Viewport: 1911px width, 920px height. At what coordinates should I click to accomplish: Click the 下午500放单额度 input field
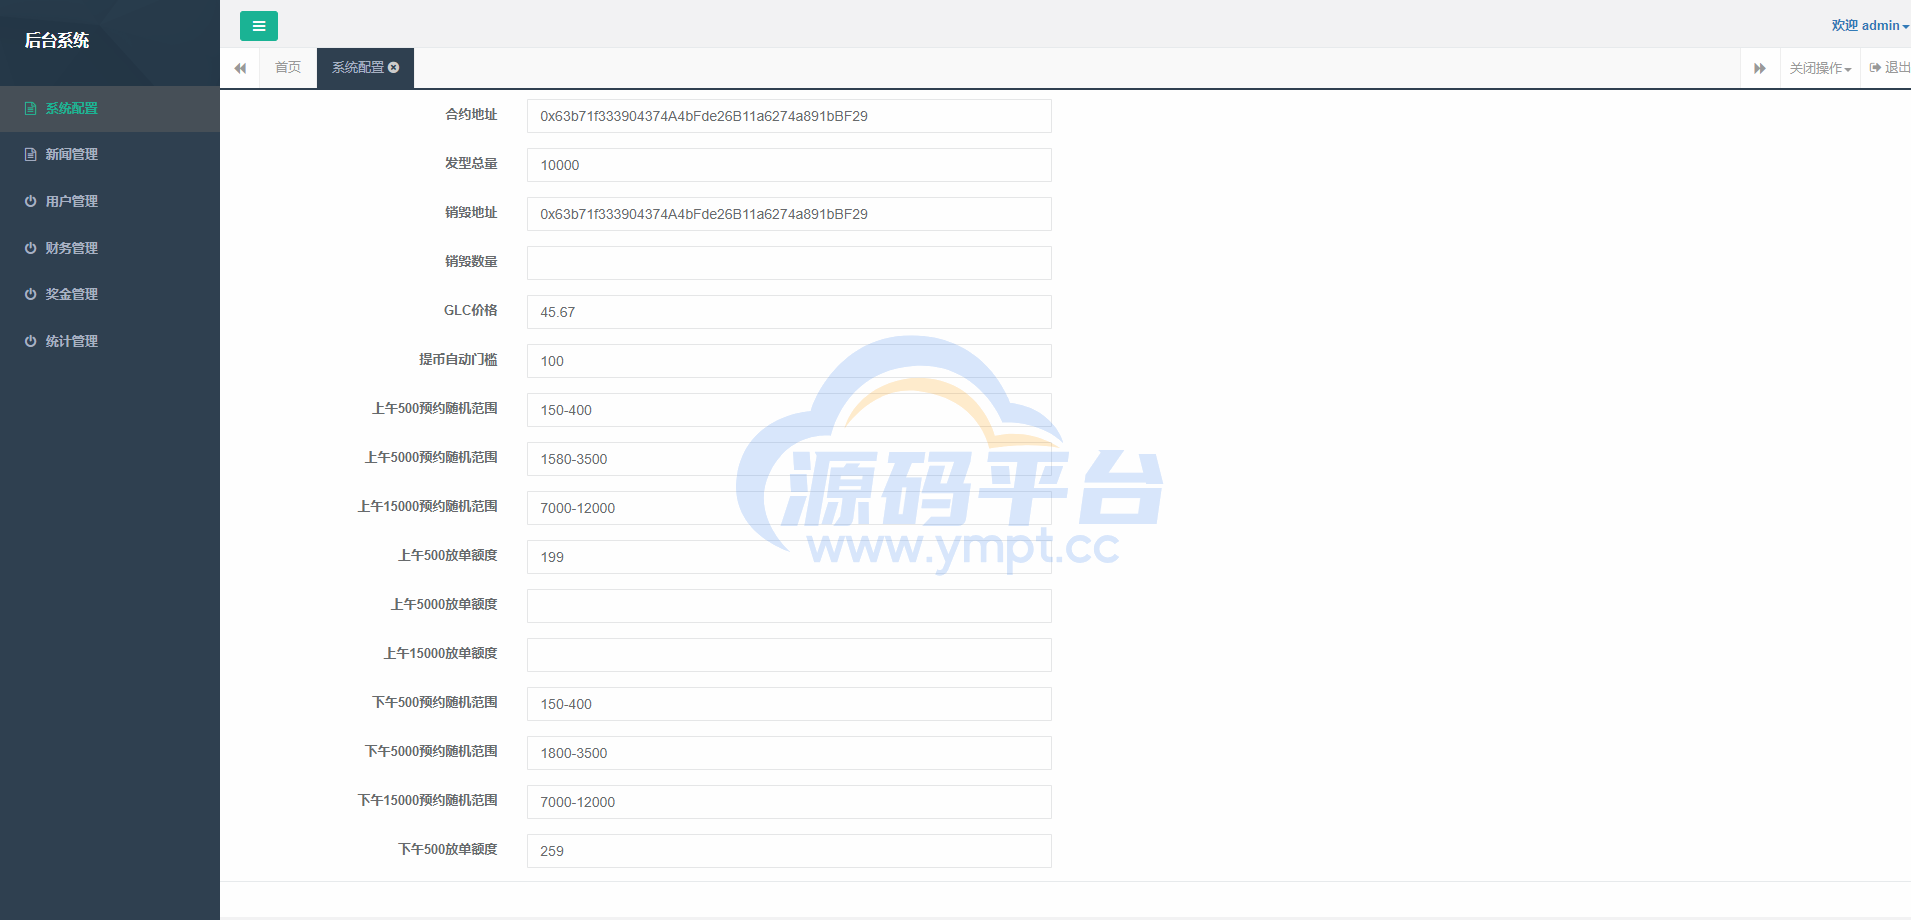click(x=789, y=851)
